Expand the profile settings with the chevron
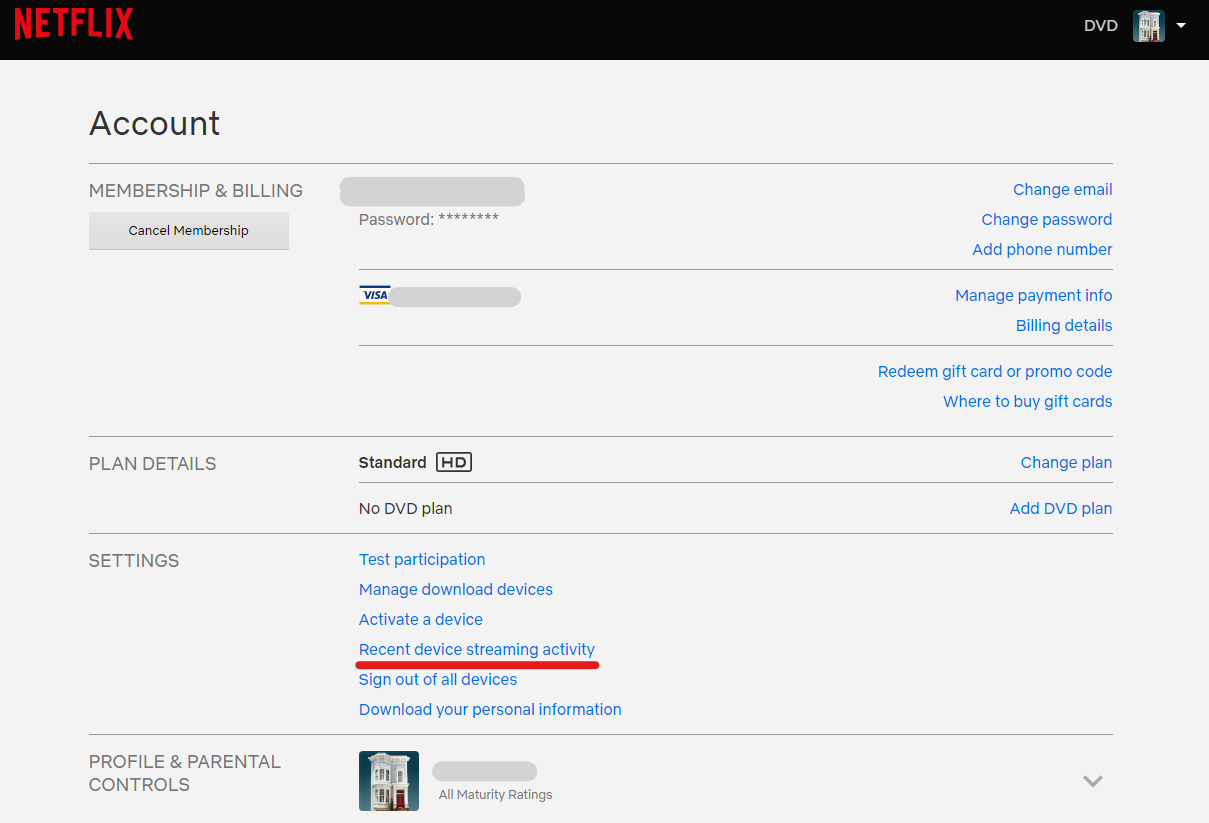Image resolution: width=1209 pixels, height=823 pixels. pyautogui.click(x=1093, y=780)
